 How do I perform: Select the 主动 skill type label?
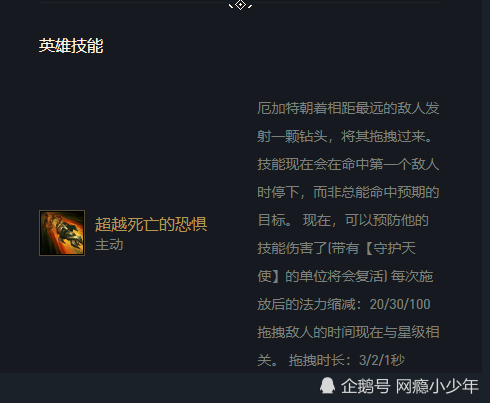coord(109,245)
